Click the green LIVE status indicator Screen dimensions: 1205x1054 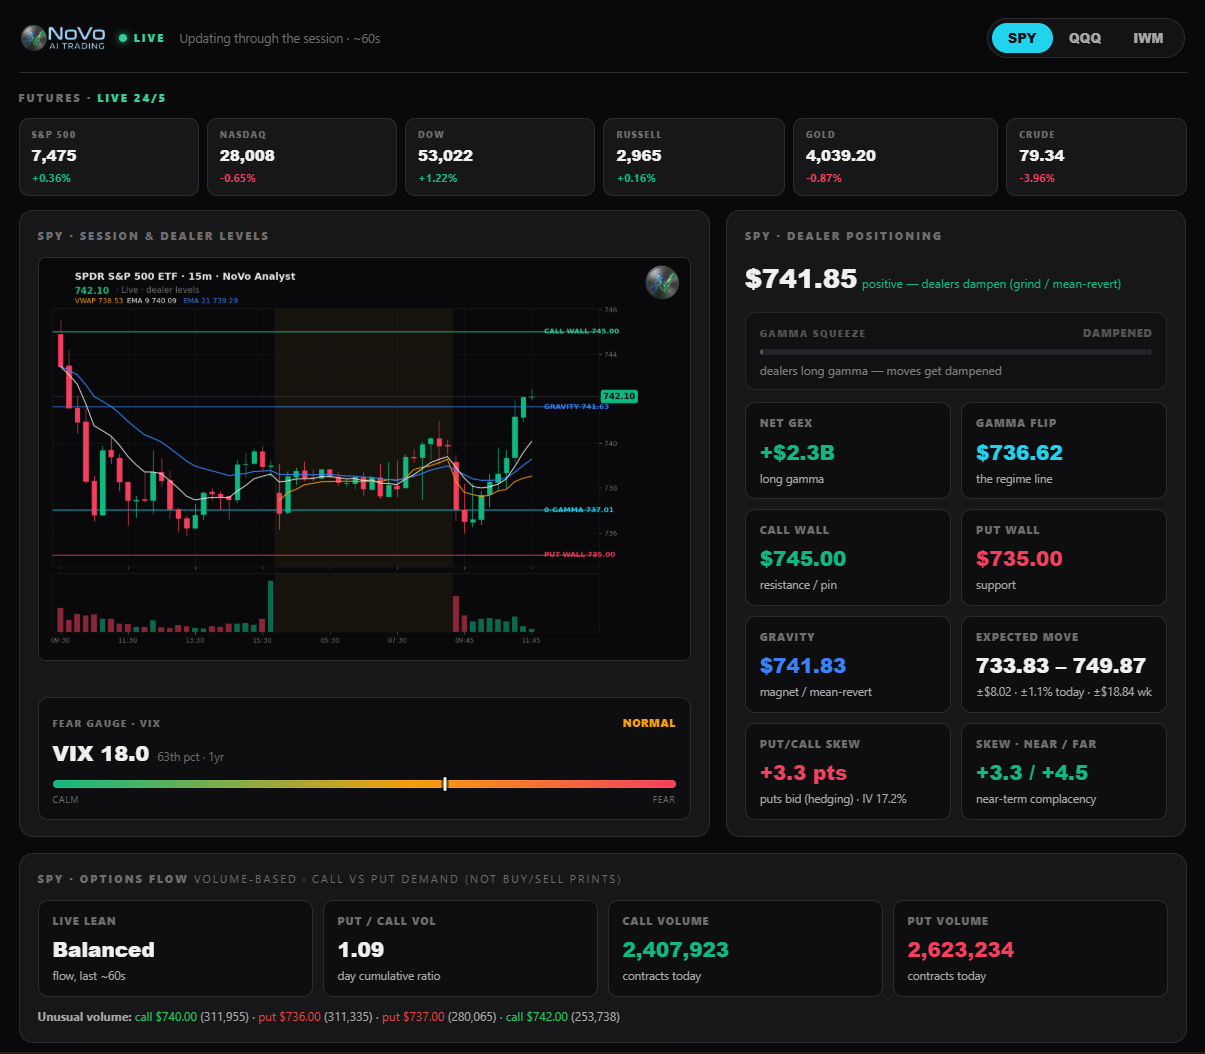coord(141,38)
